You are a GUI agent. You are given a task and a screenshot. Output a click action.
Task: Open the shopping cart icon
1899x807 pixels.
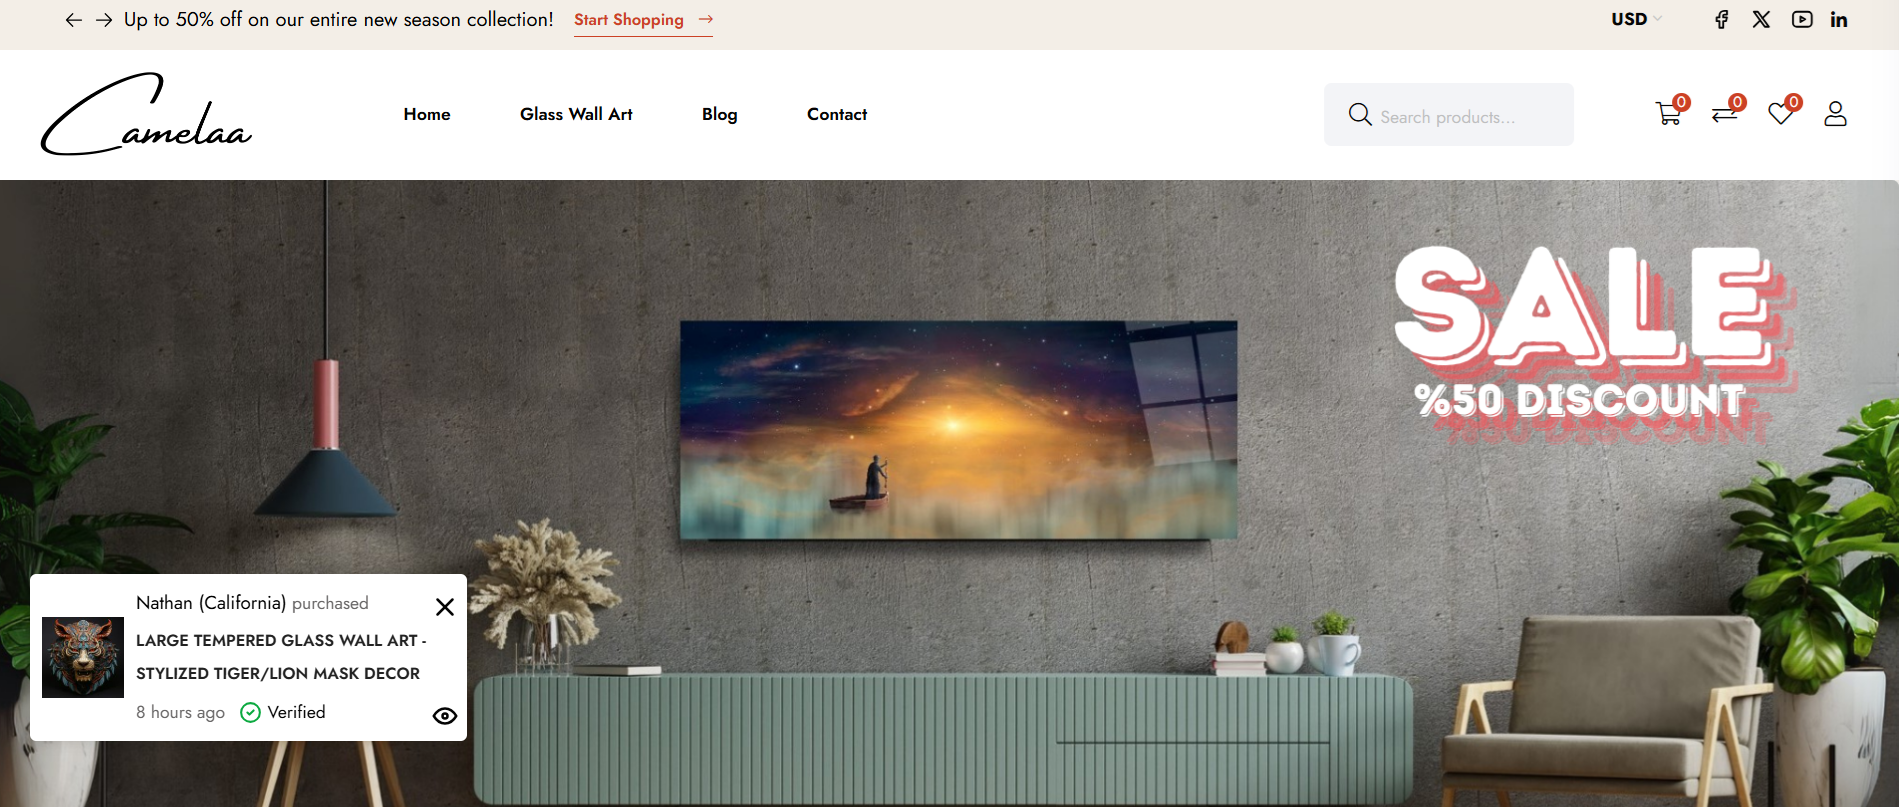pyautogui.click(x=1668, y=113)
